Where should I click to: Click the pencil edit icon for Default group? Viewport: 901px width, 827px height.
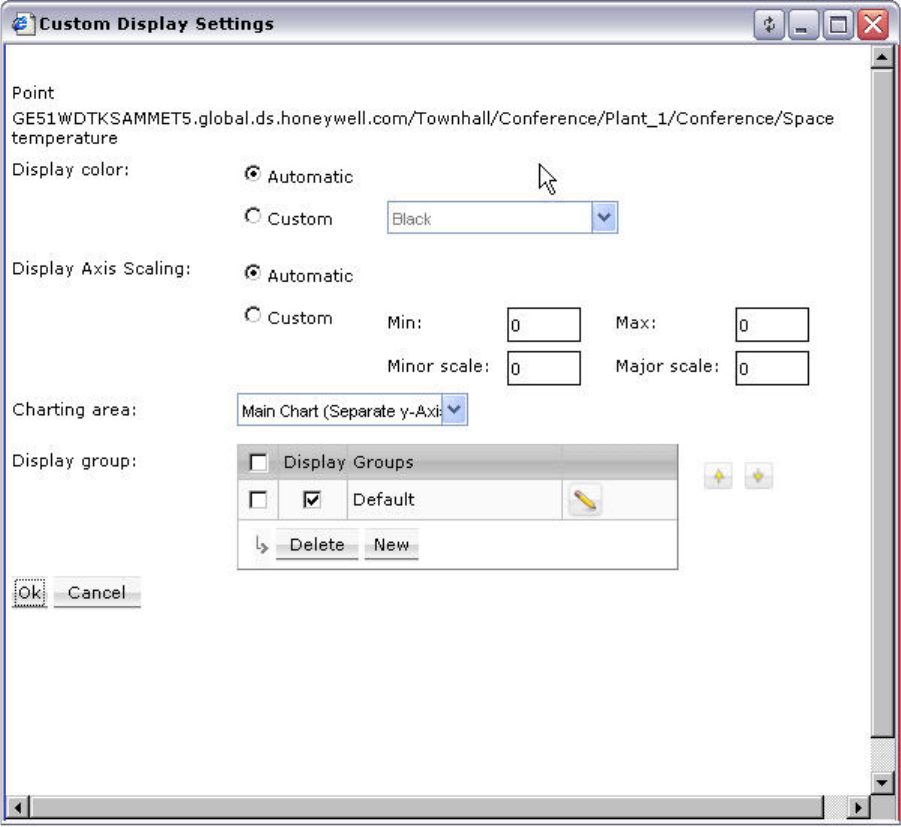point(586,500)
